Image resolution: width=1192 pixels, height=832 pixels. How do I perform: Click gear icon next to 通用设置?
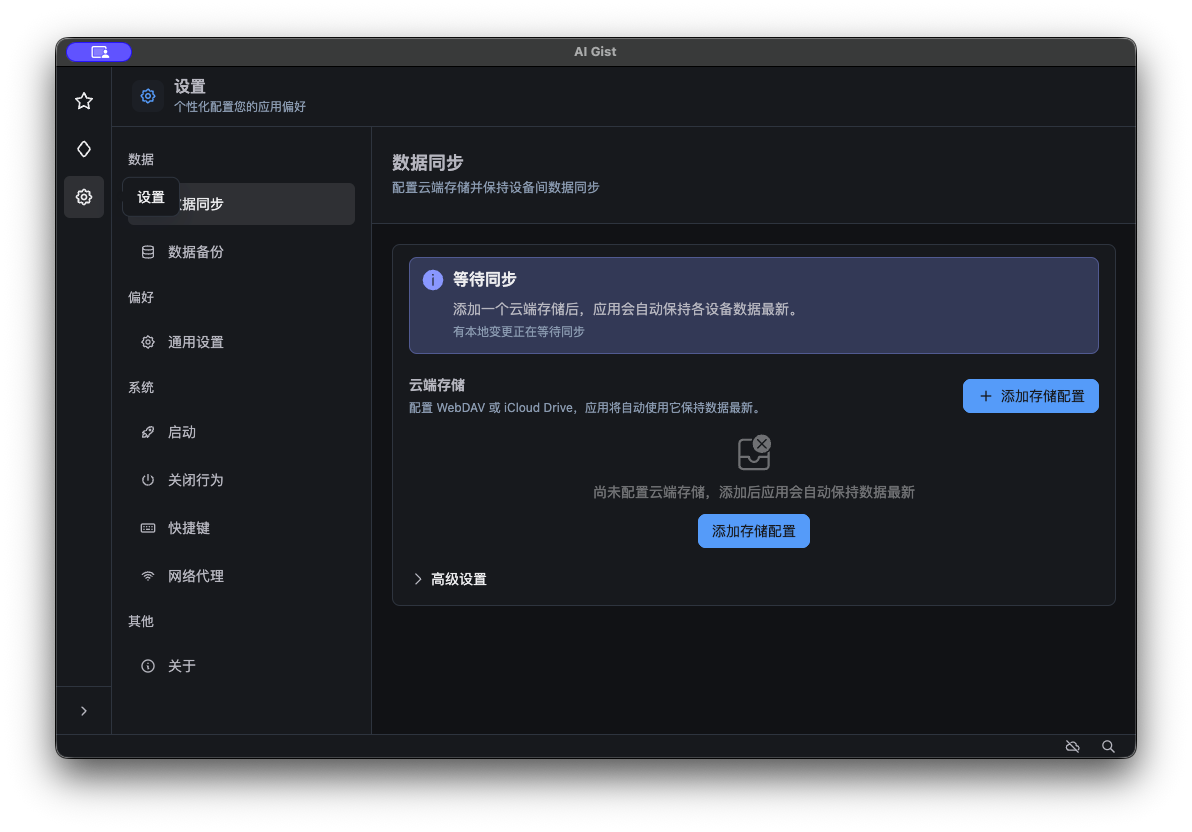147,342
